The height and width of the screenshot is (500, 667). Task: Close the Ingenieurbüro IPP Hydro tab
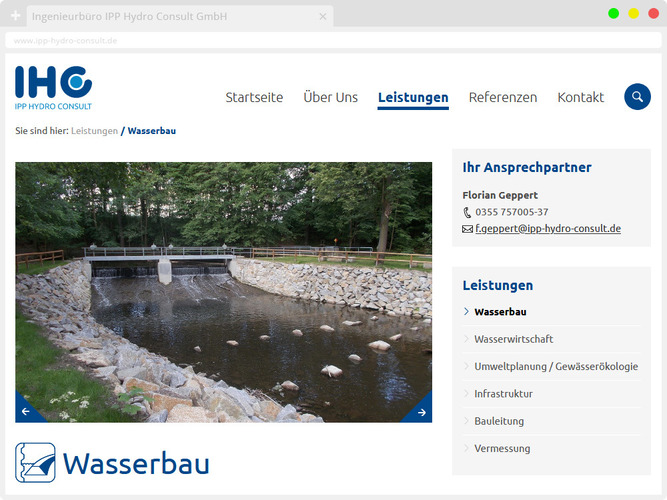pyautogui.click(x=323, y=17)
